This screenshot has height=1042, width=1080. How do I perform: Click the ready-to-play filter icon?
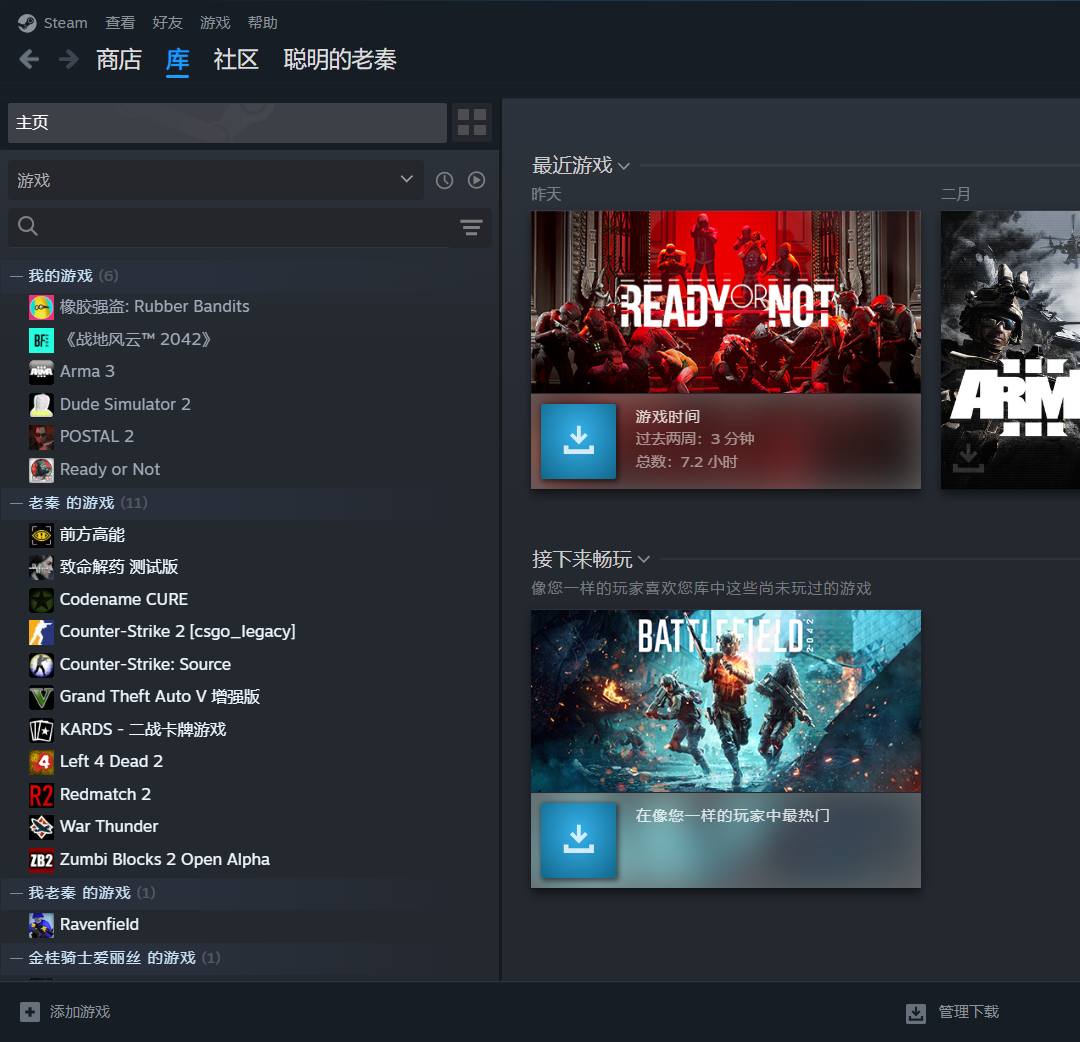pyautogui.click(x=476, y=180)
